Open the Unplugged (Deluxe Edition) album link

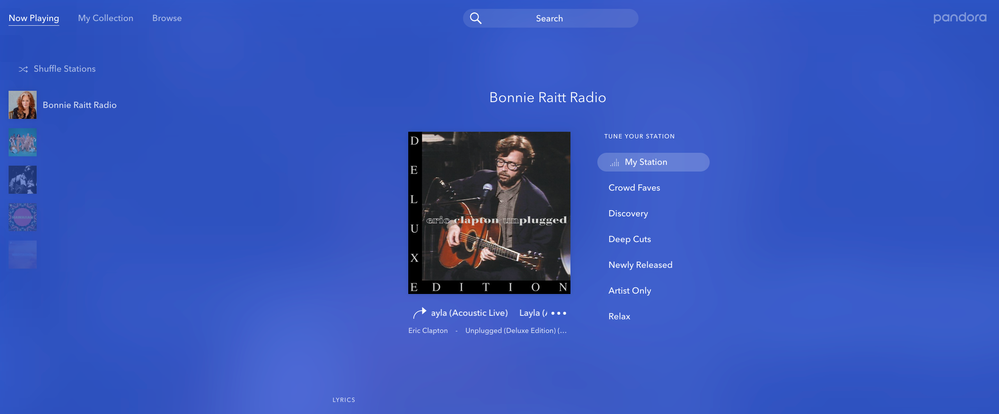coord(516,331)
